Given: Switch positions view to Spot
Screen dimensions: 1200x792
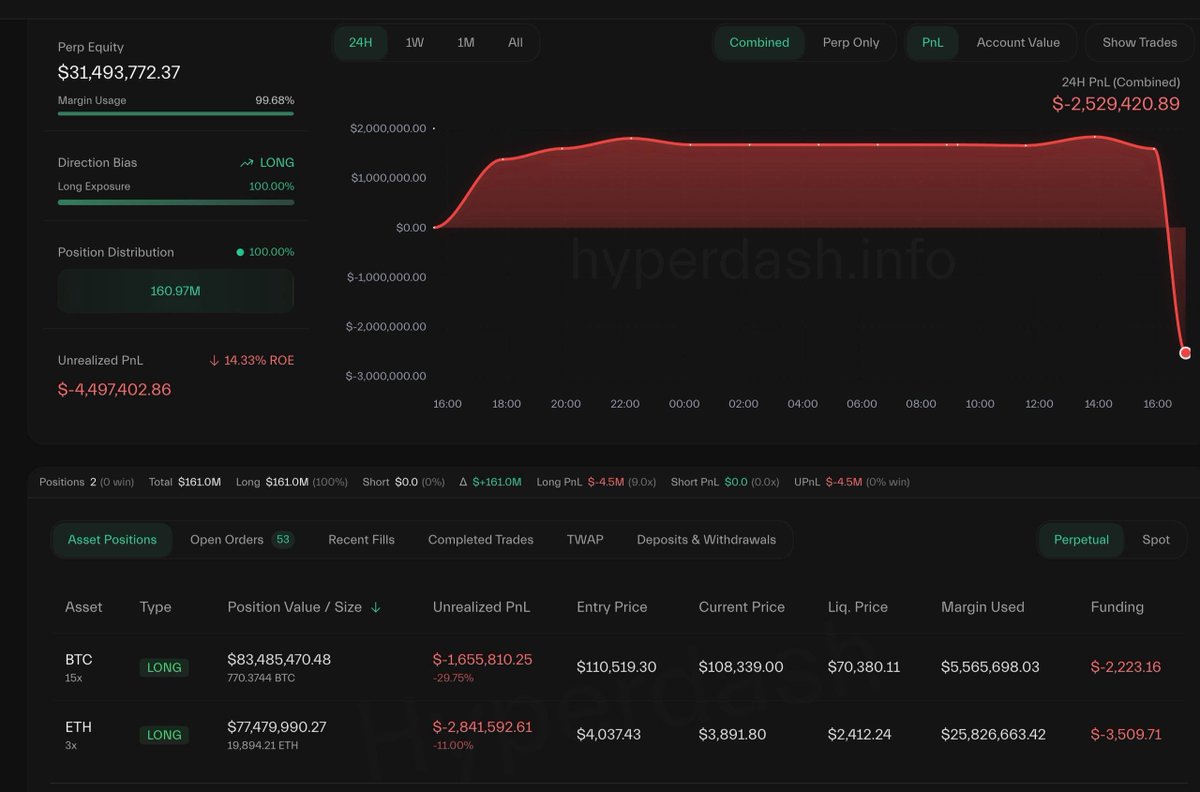Looking at the screenshot, I should coord(1156,539).
